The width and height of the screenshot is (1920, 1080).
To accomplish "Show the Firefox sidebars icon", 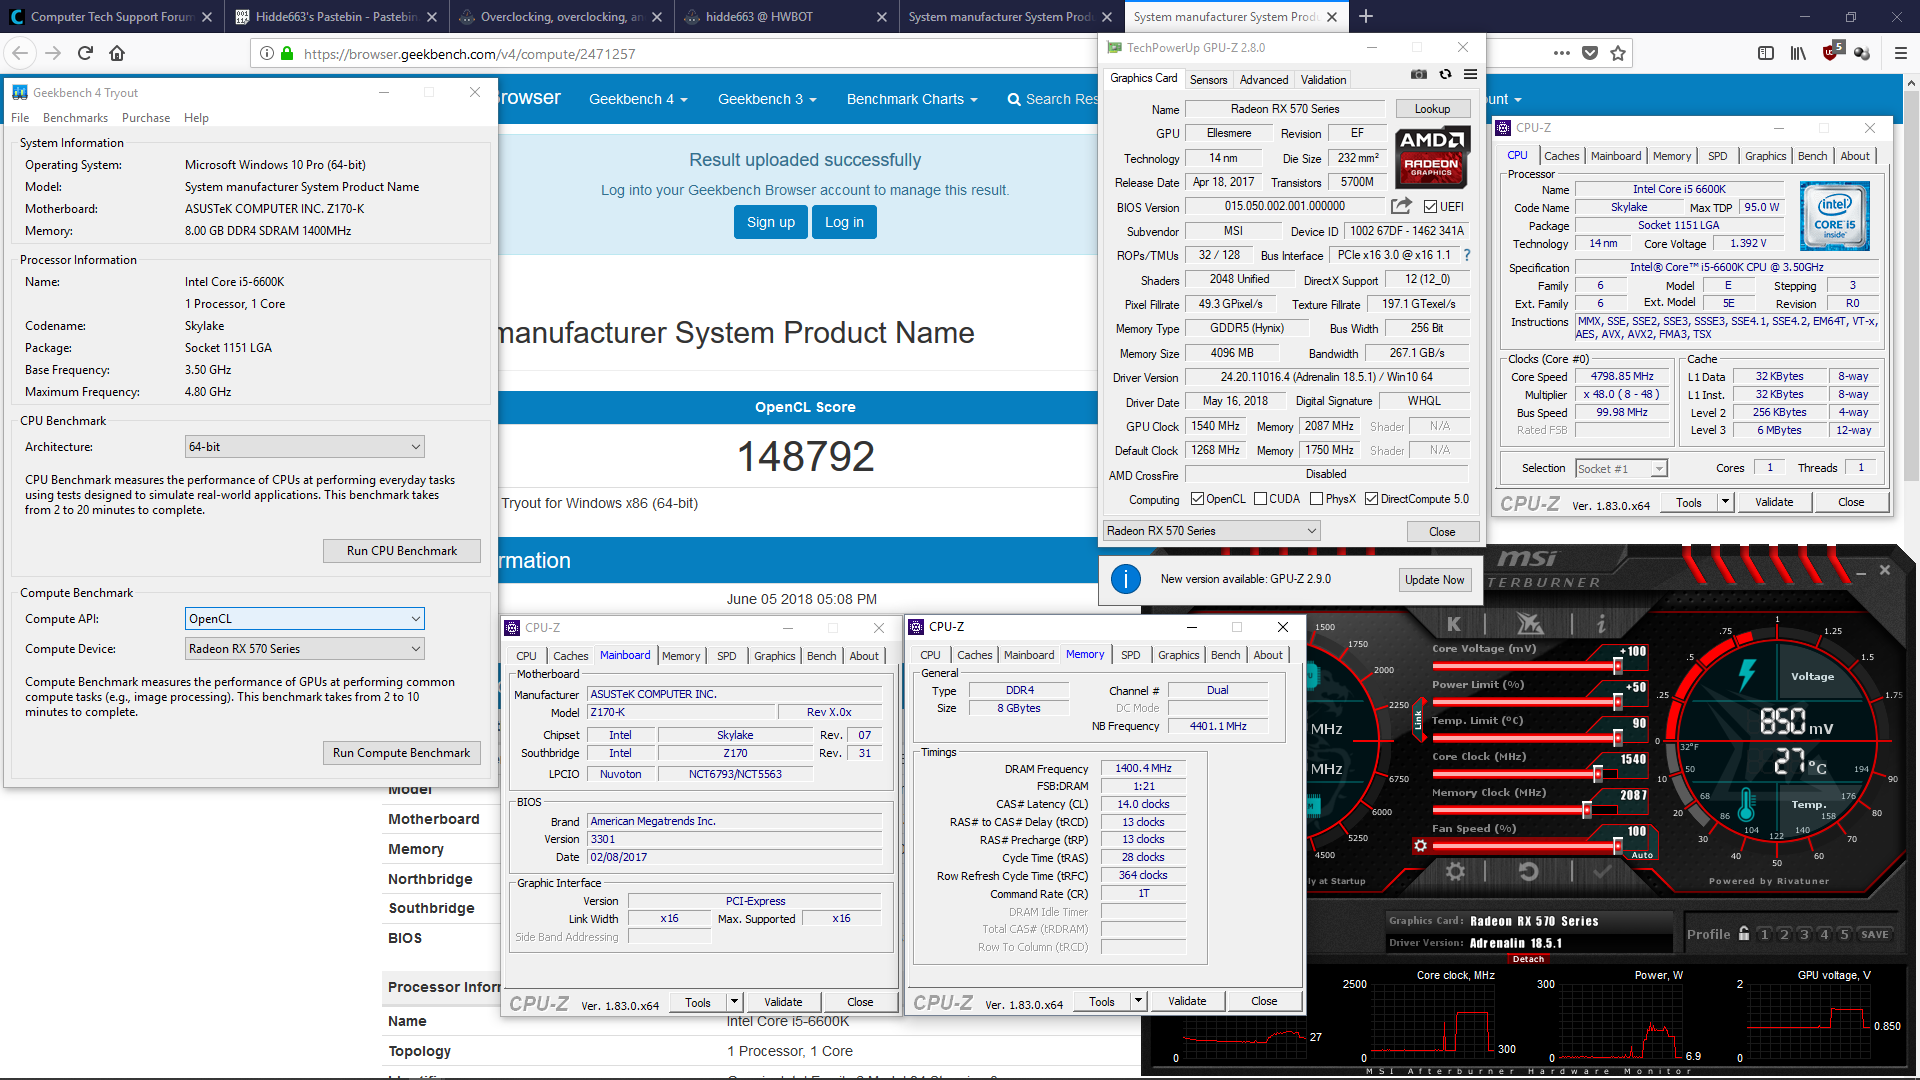I will [1766, 53].
